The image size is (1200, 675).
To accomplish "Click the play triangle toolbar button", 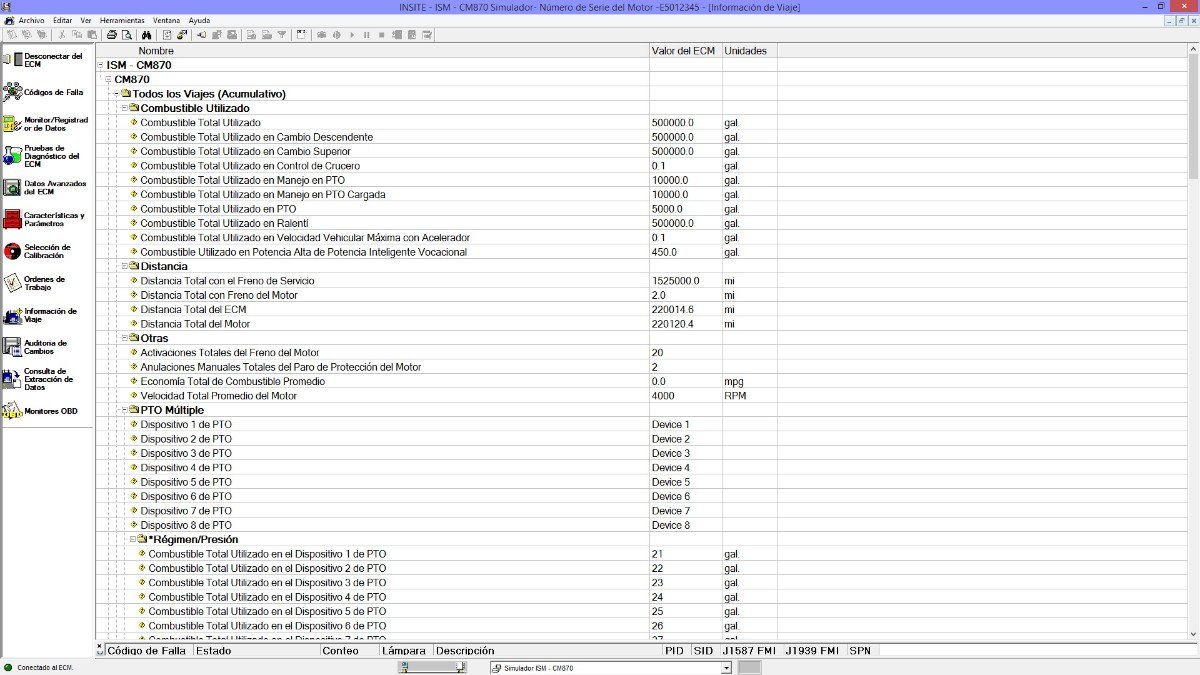I will pos(352,35).
